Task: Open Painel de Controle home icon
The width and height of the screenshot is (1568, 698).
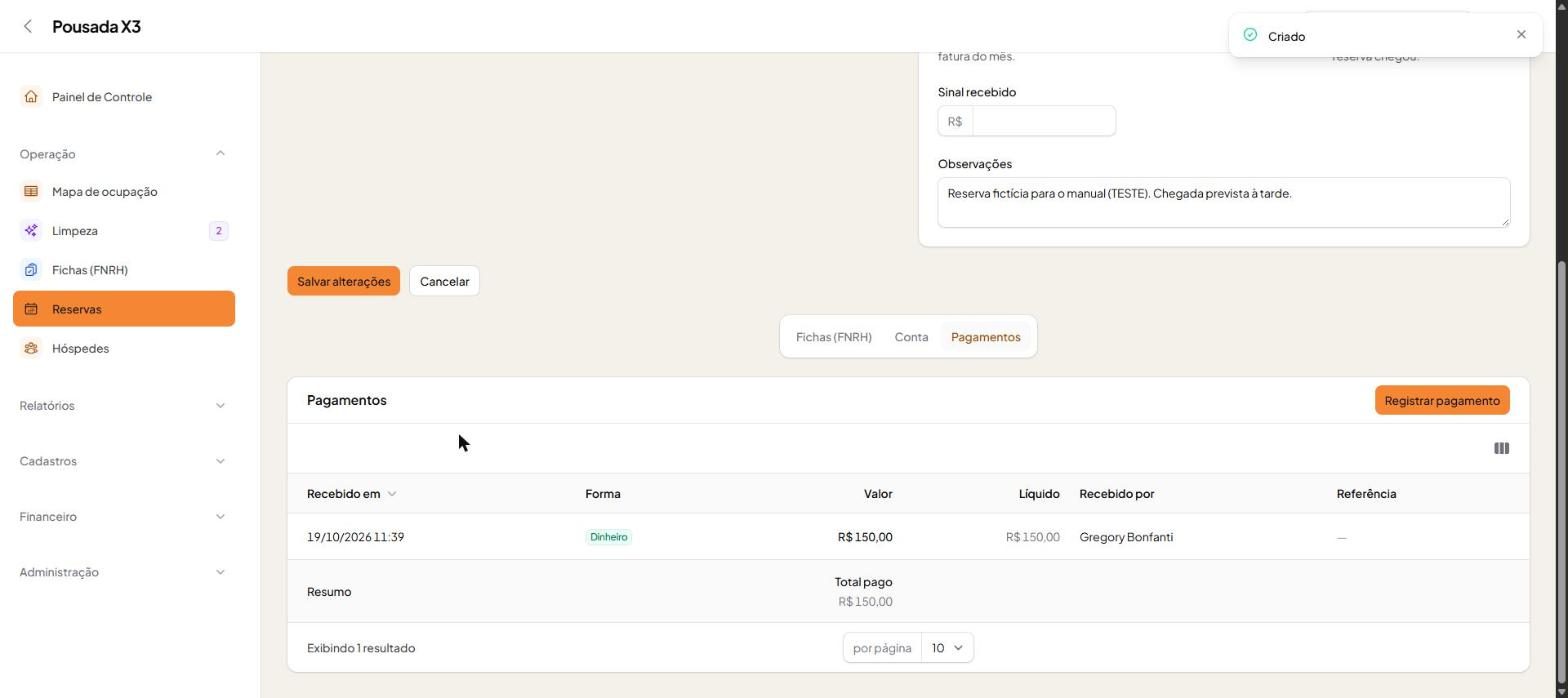Action: coord(31,97)
